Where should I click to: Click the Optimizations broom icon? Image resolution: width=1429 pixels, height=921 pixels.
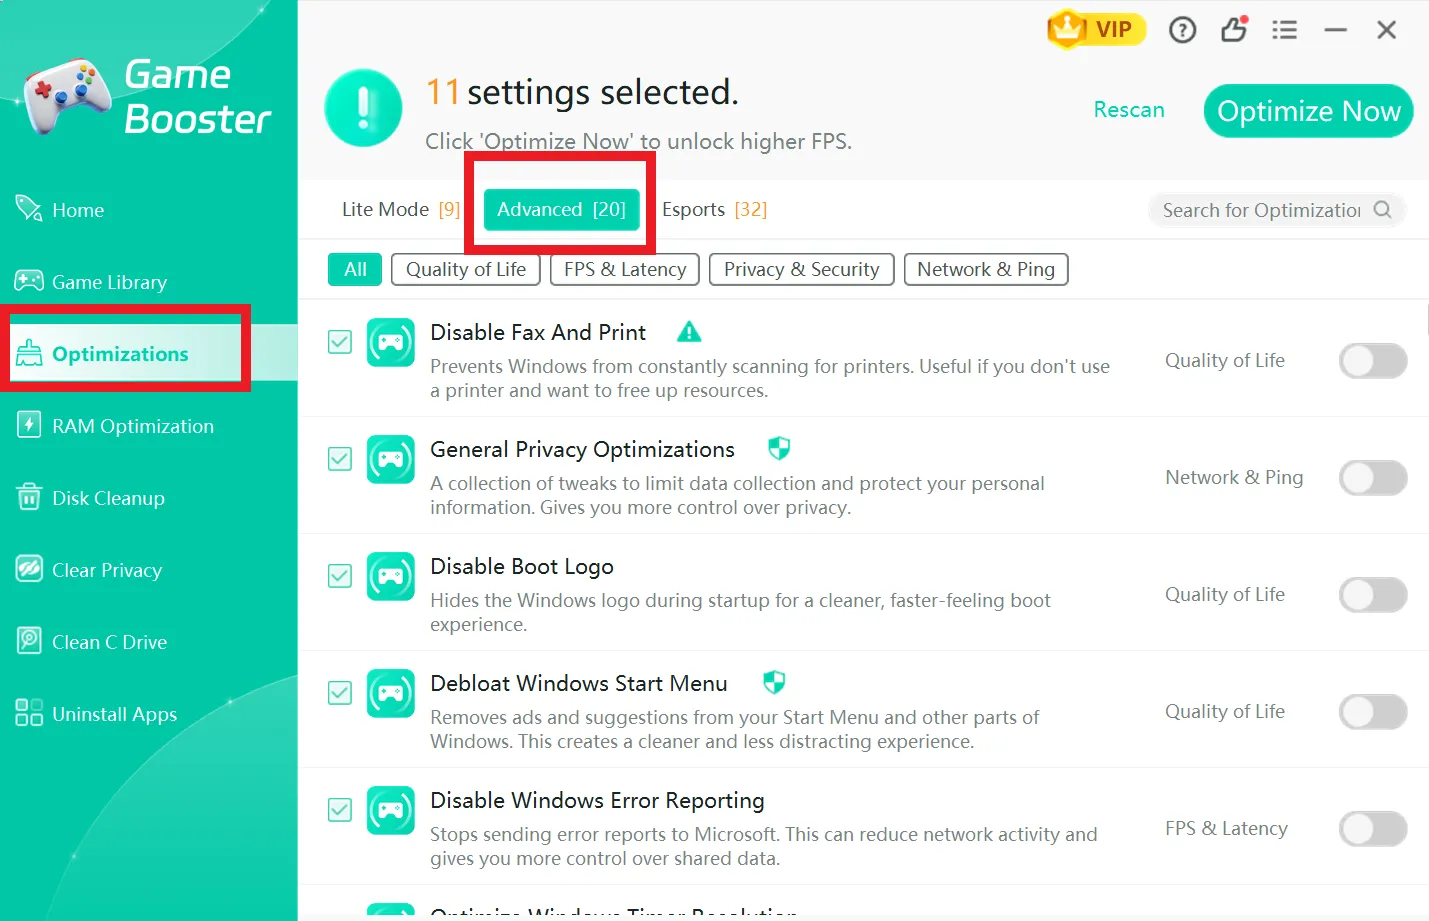click(29, 353)
